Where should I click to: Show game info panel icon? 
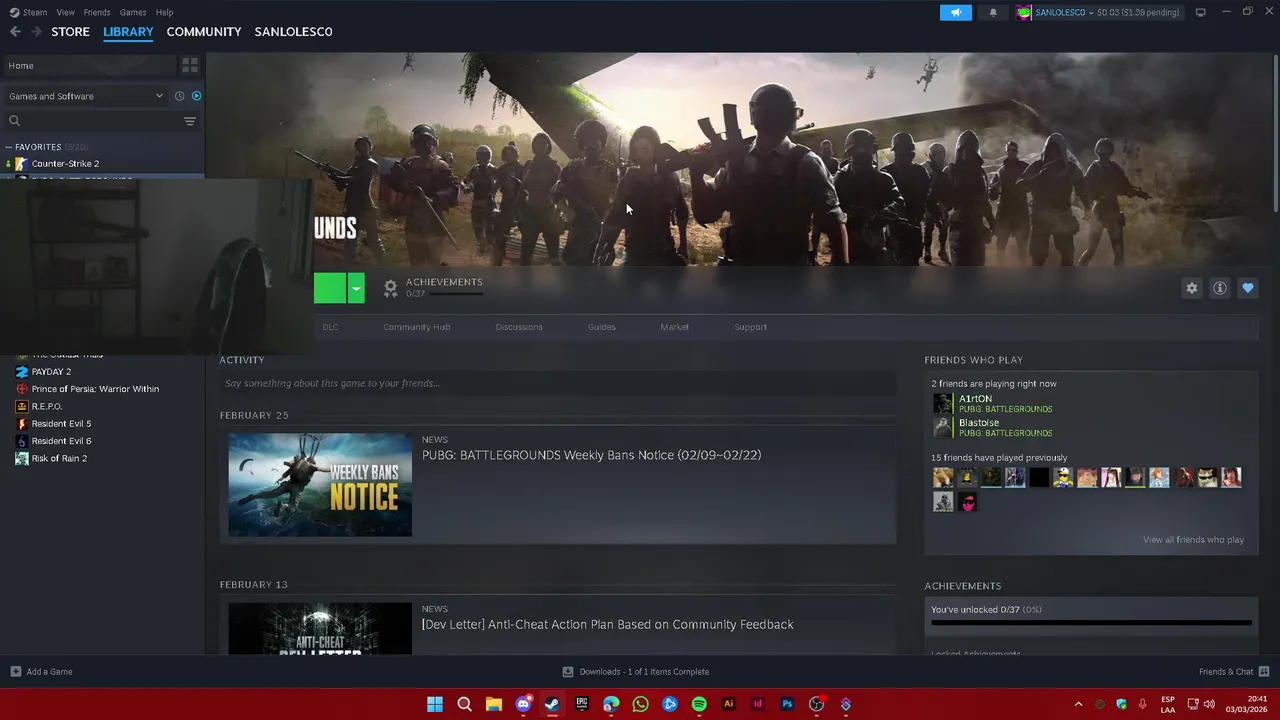coord(1220,288)
